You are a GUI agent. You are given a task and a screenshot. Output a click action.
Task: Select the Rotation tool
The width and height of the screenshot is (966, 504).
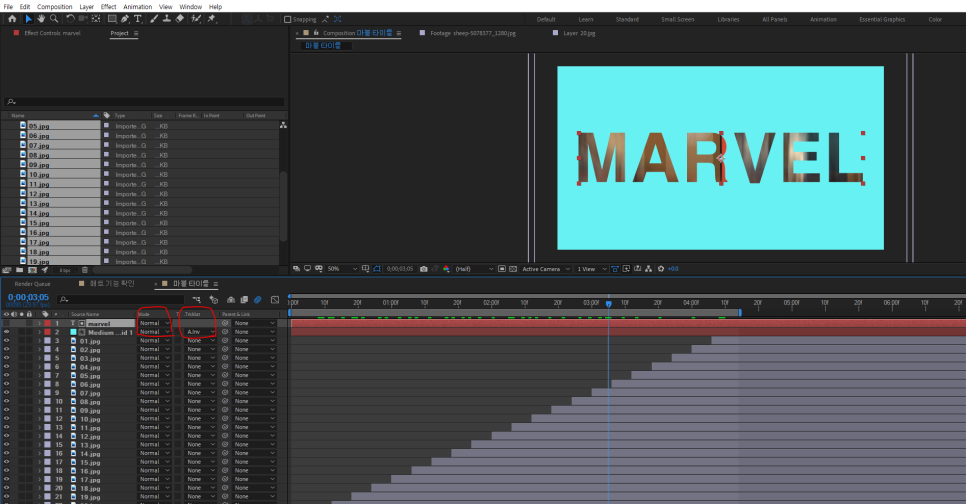point(70,19)
